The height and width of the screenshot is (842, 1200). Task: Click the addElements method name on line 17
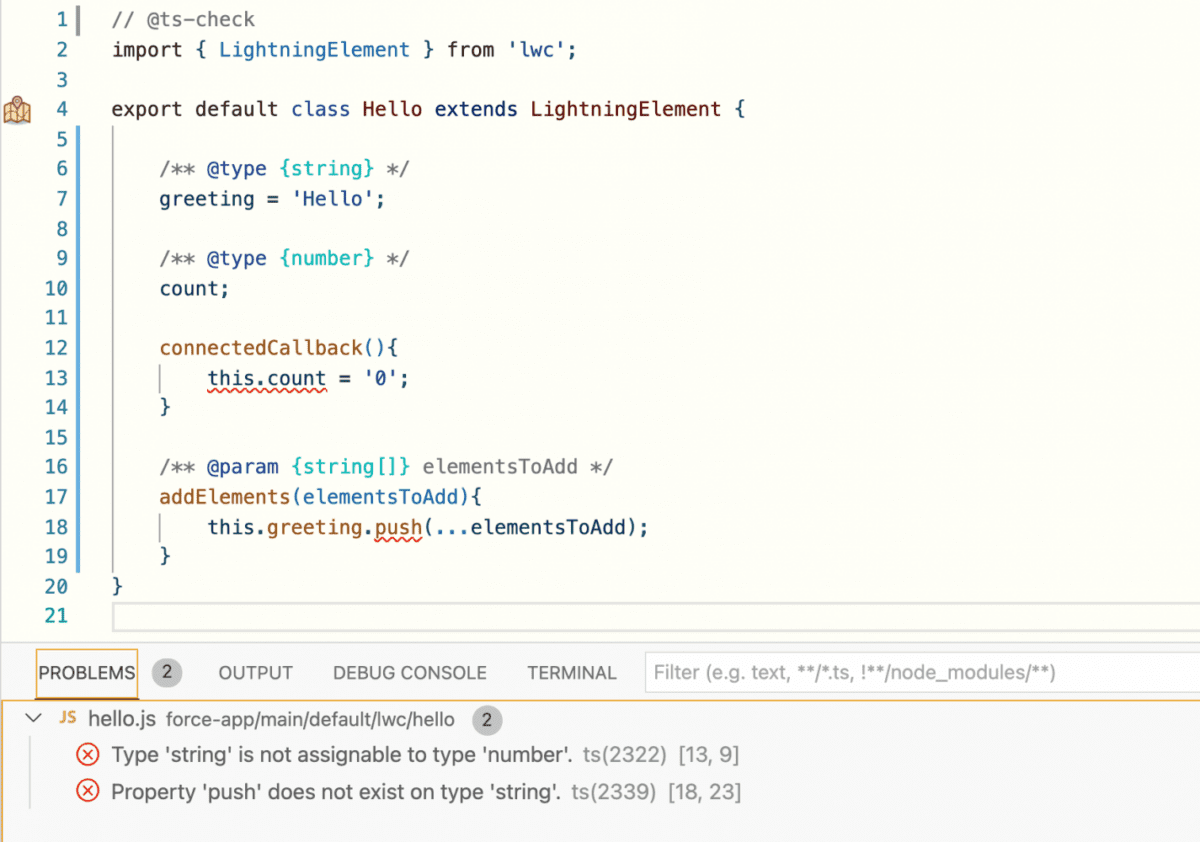tap(225, 497)
